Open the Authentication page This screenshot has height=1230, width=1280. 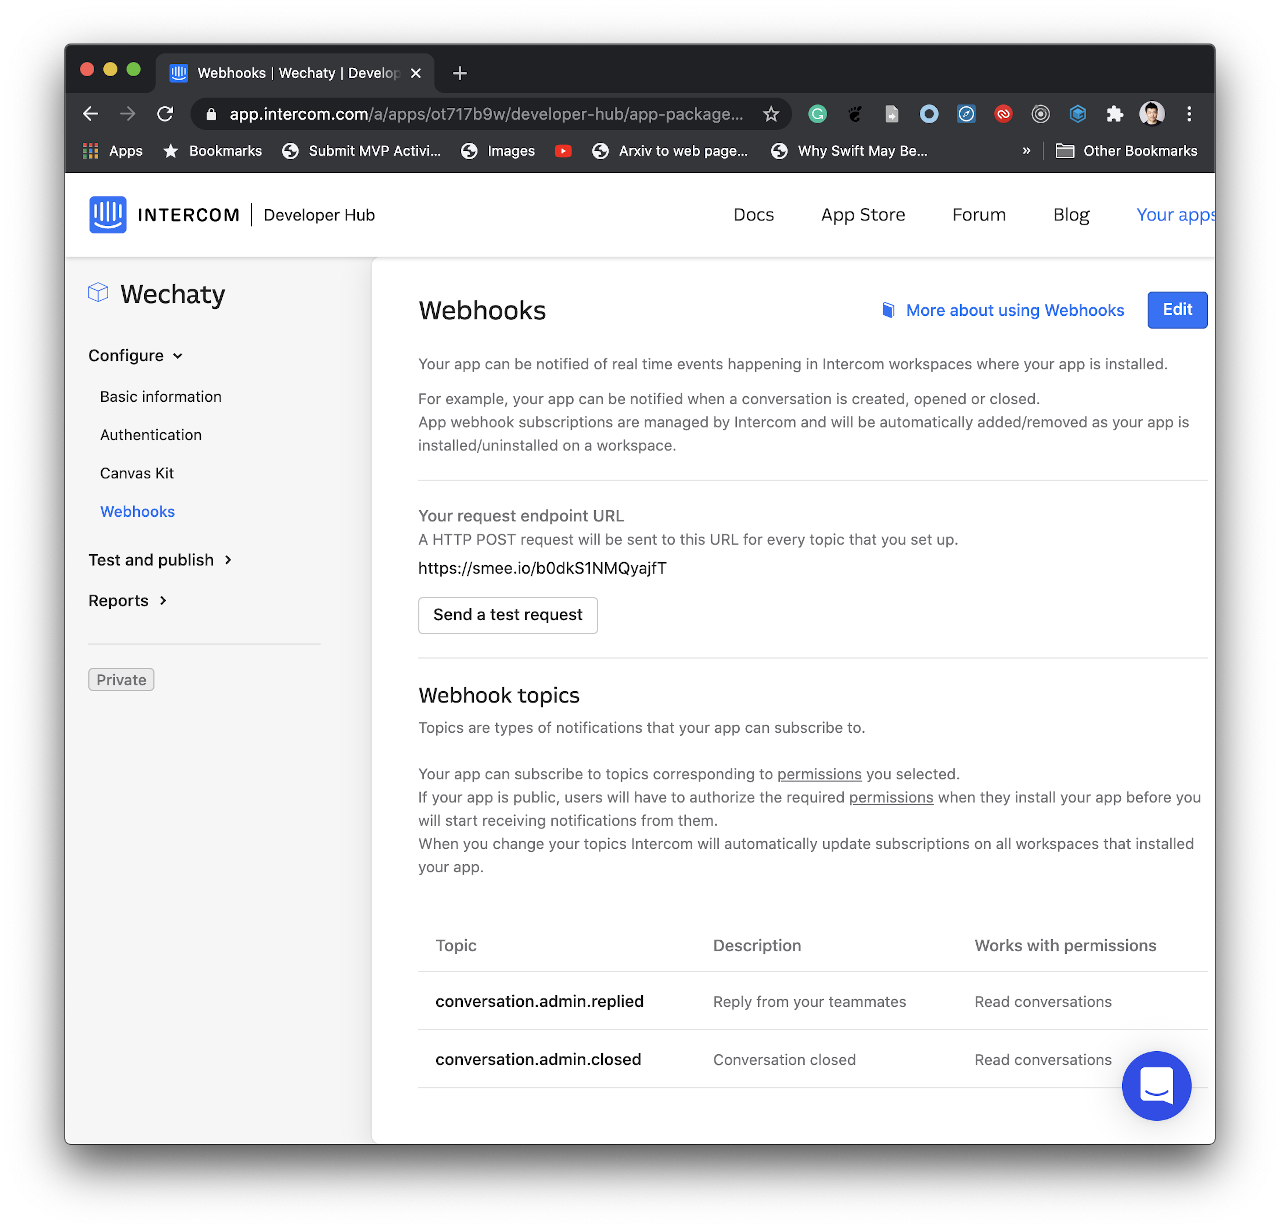[x=151, y=435]
